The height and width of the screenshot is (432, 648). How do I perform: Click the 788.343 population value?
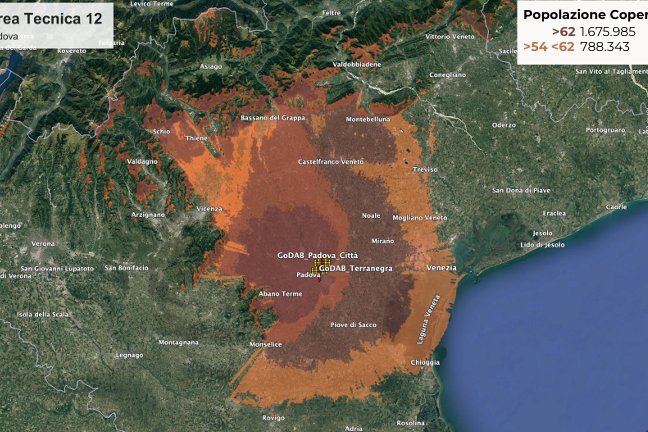(604, 46)
